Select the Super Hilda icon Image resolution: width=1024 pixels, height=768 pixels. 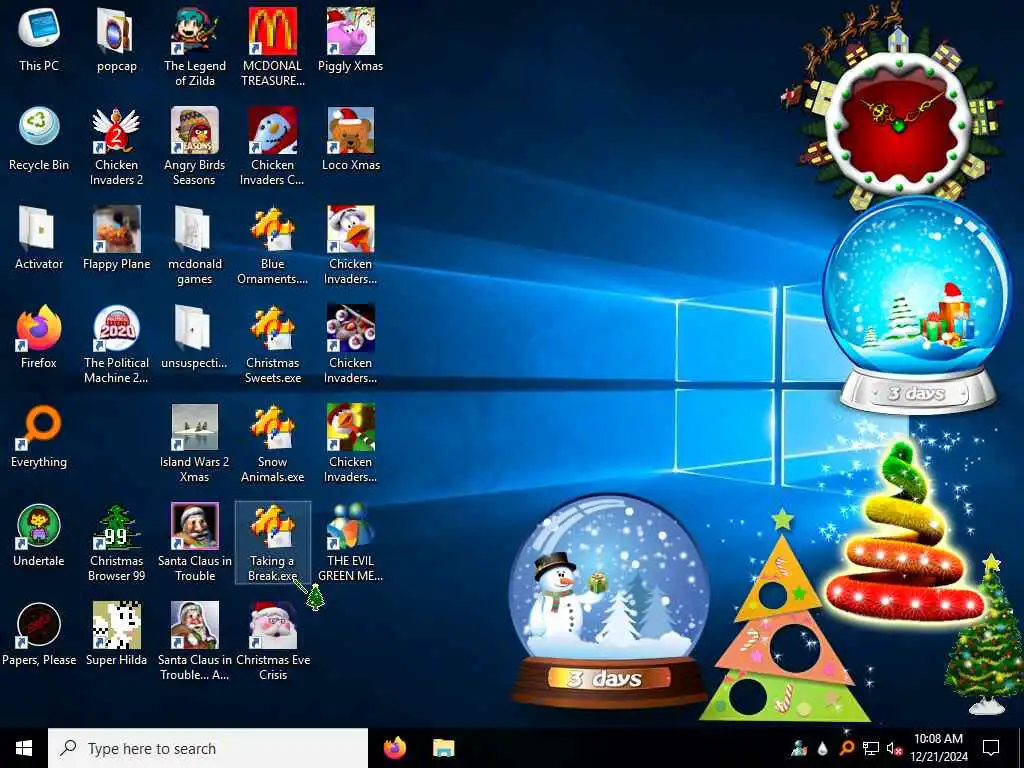tap(116, 634)
